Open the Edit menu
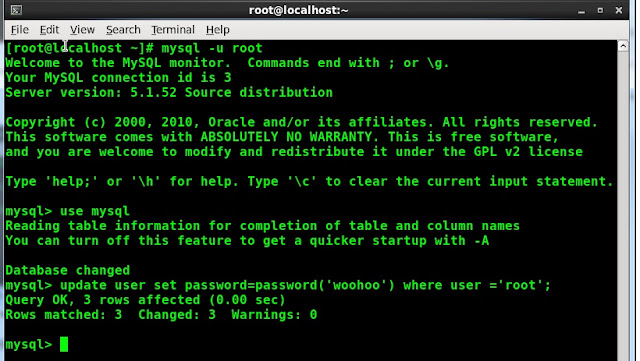The width and height of the screenshot is (640, 361). 49,30
